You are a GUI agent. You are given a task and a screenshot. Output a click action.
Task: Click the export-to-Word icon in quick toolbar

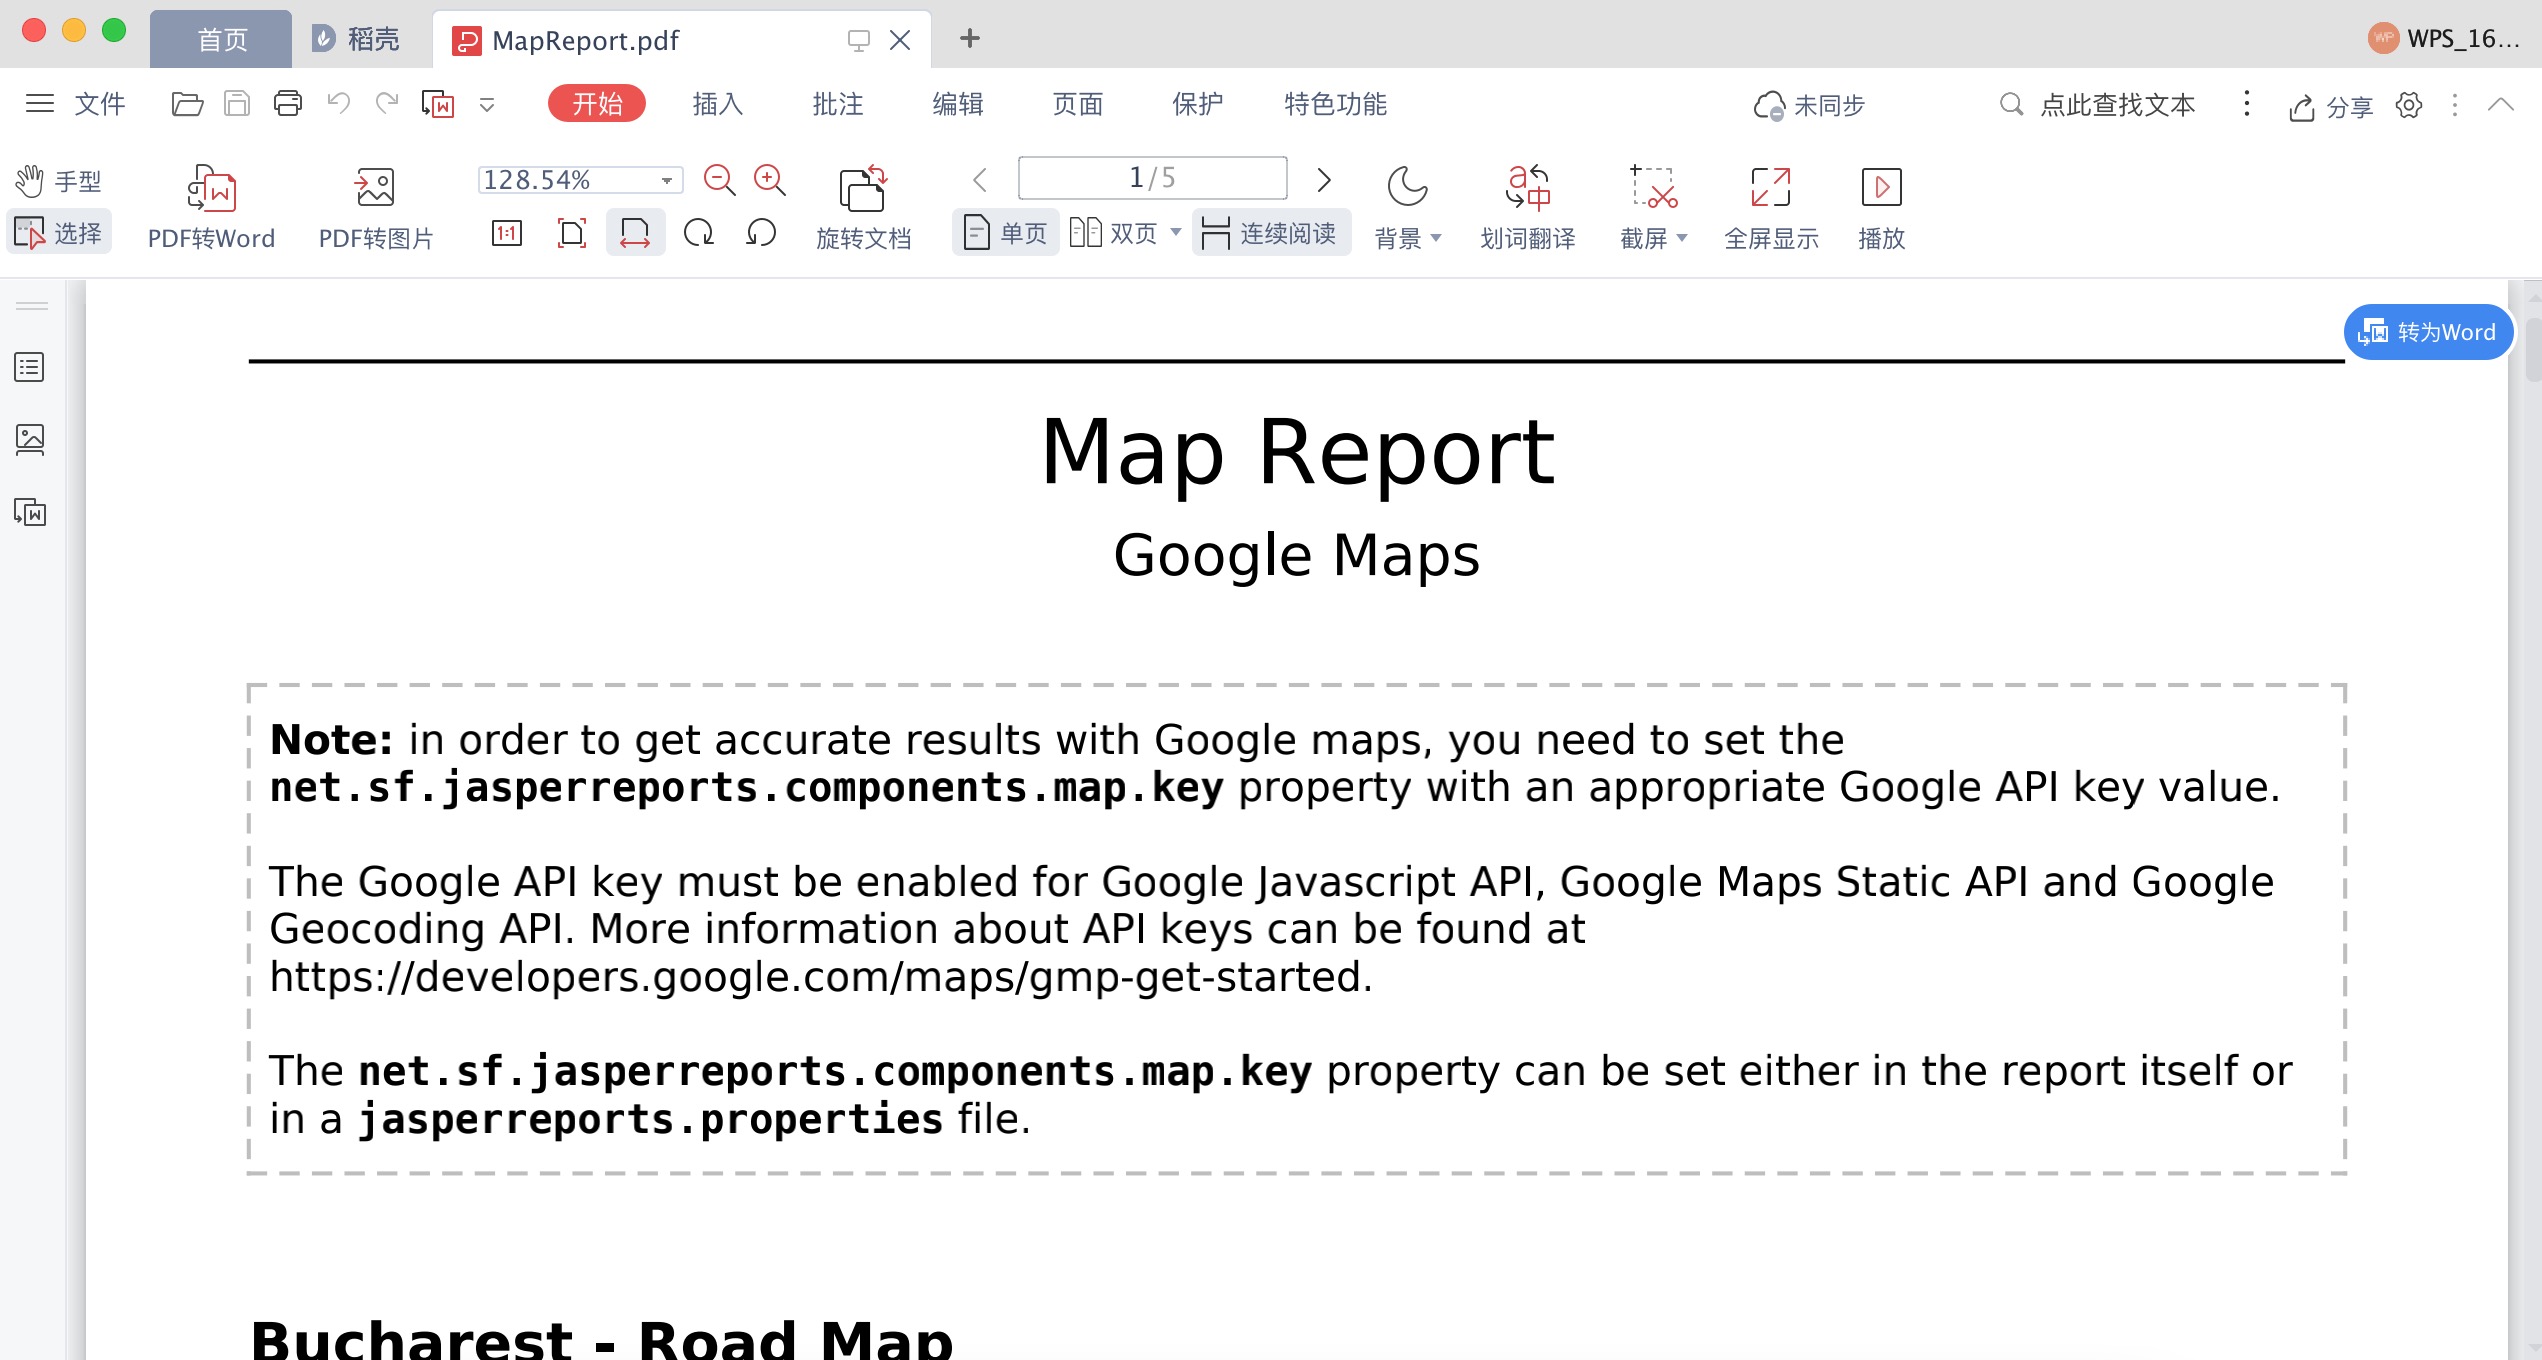pyautogui.click(x=438, y=104)
